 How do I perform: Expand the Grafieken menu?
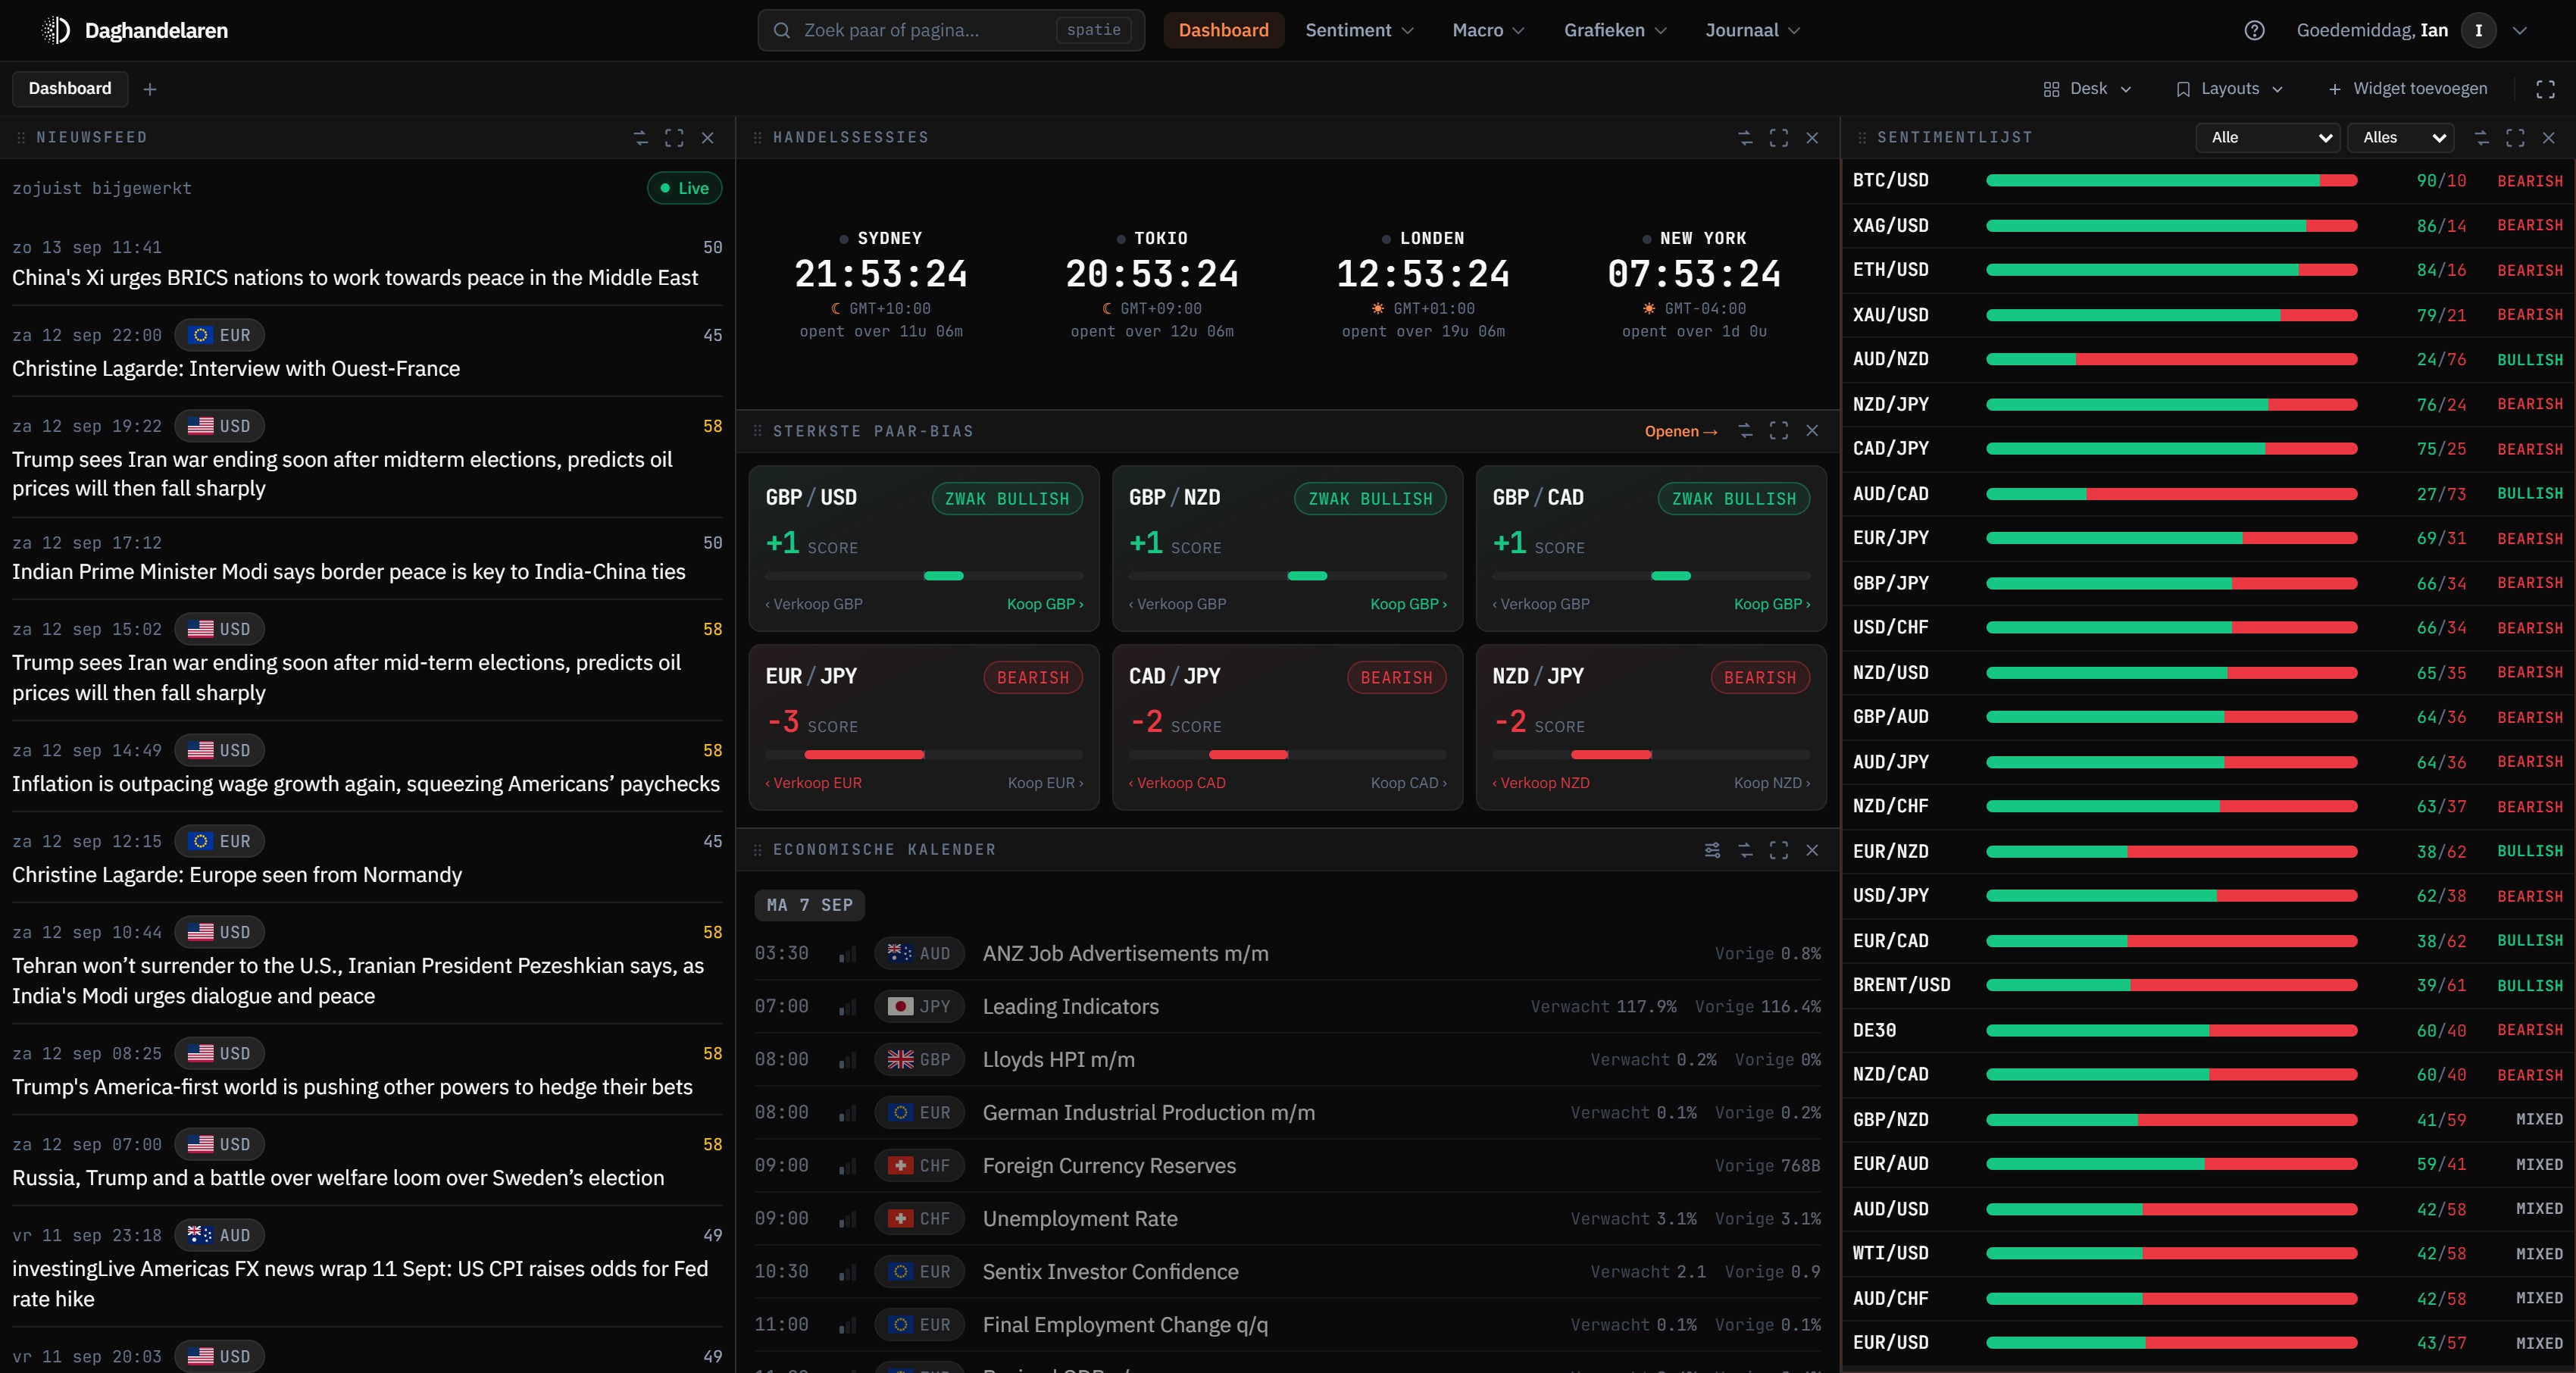[1615, 30]
